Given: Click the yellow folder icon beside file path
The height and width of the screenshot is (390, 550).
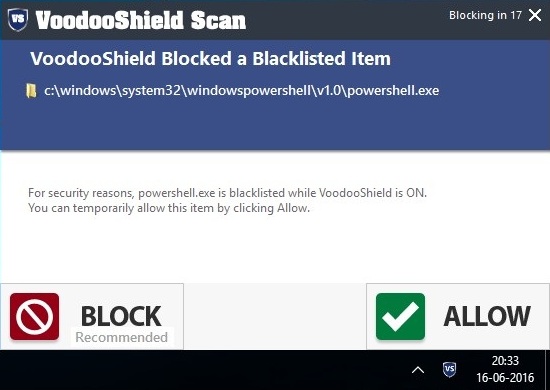Looking at the screenshot, I should [x=31, y=90].
